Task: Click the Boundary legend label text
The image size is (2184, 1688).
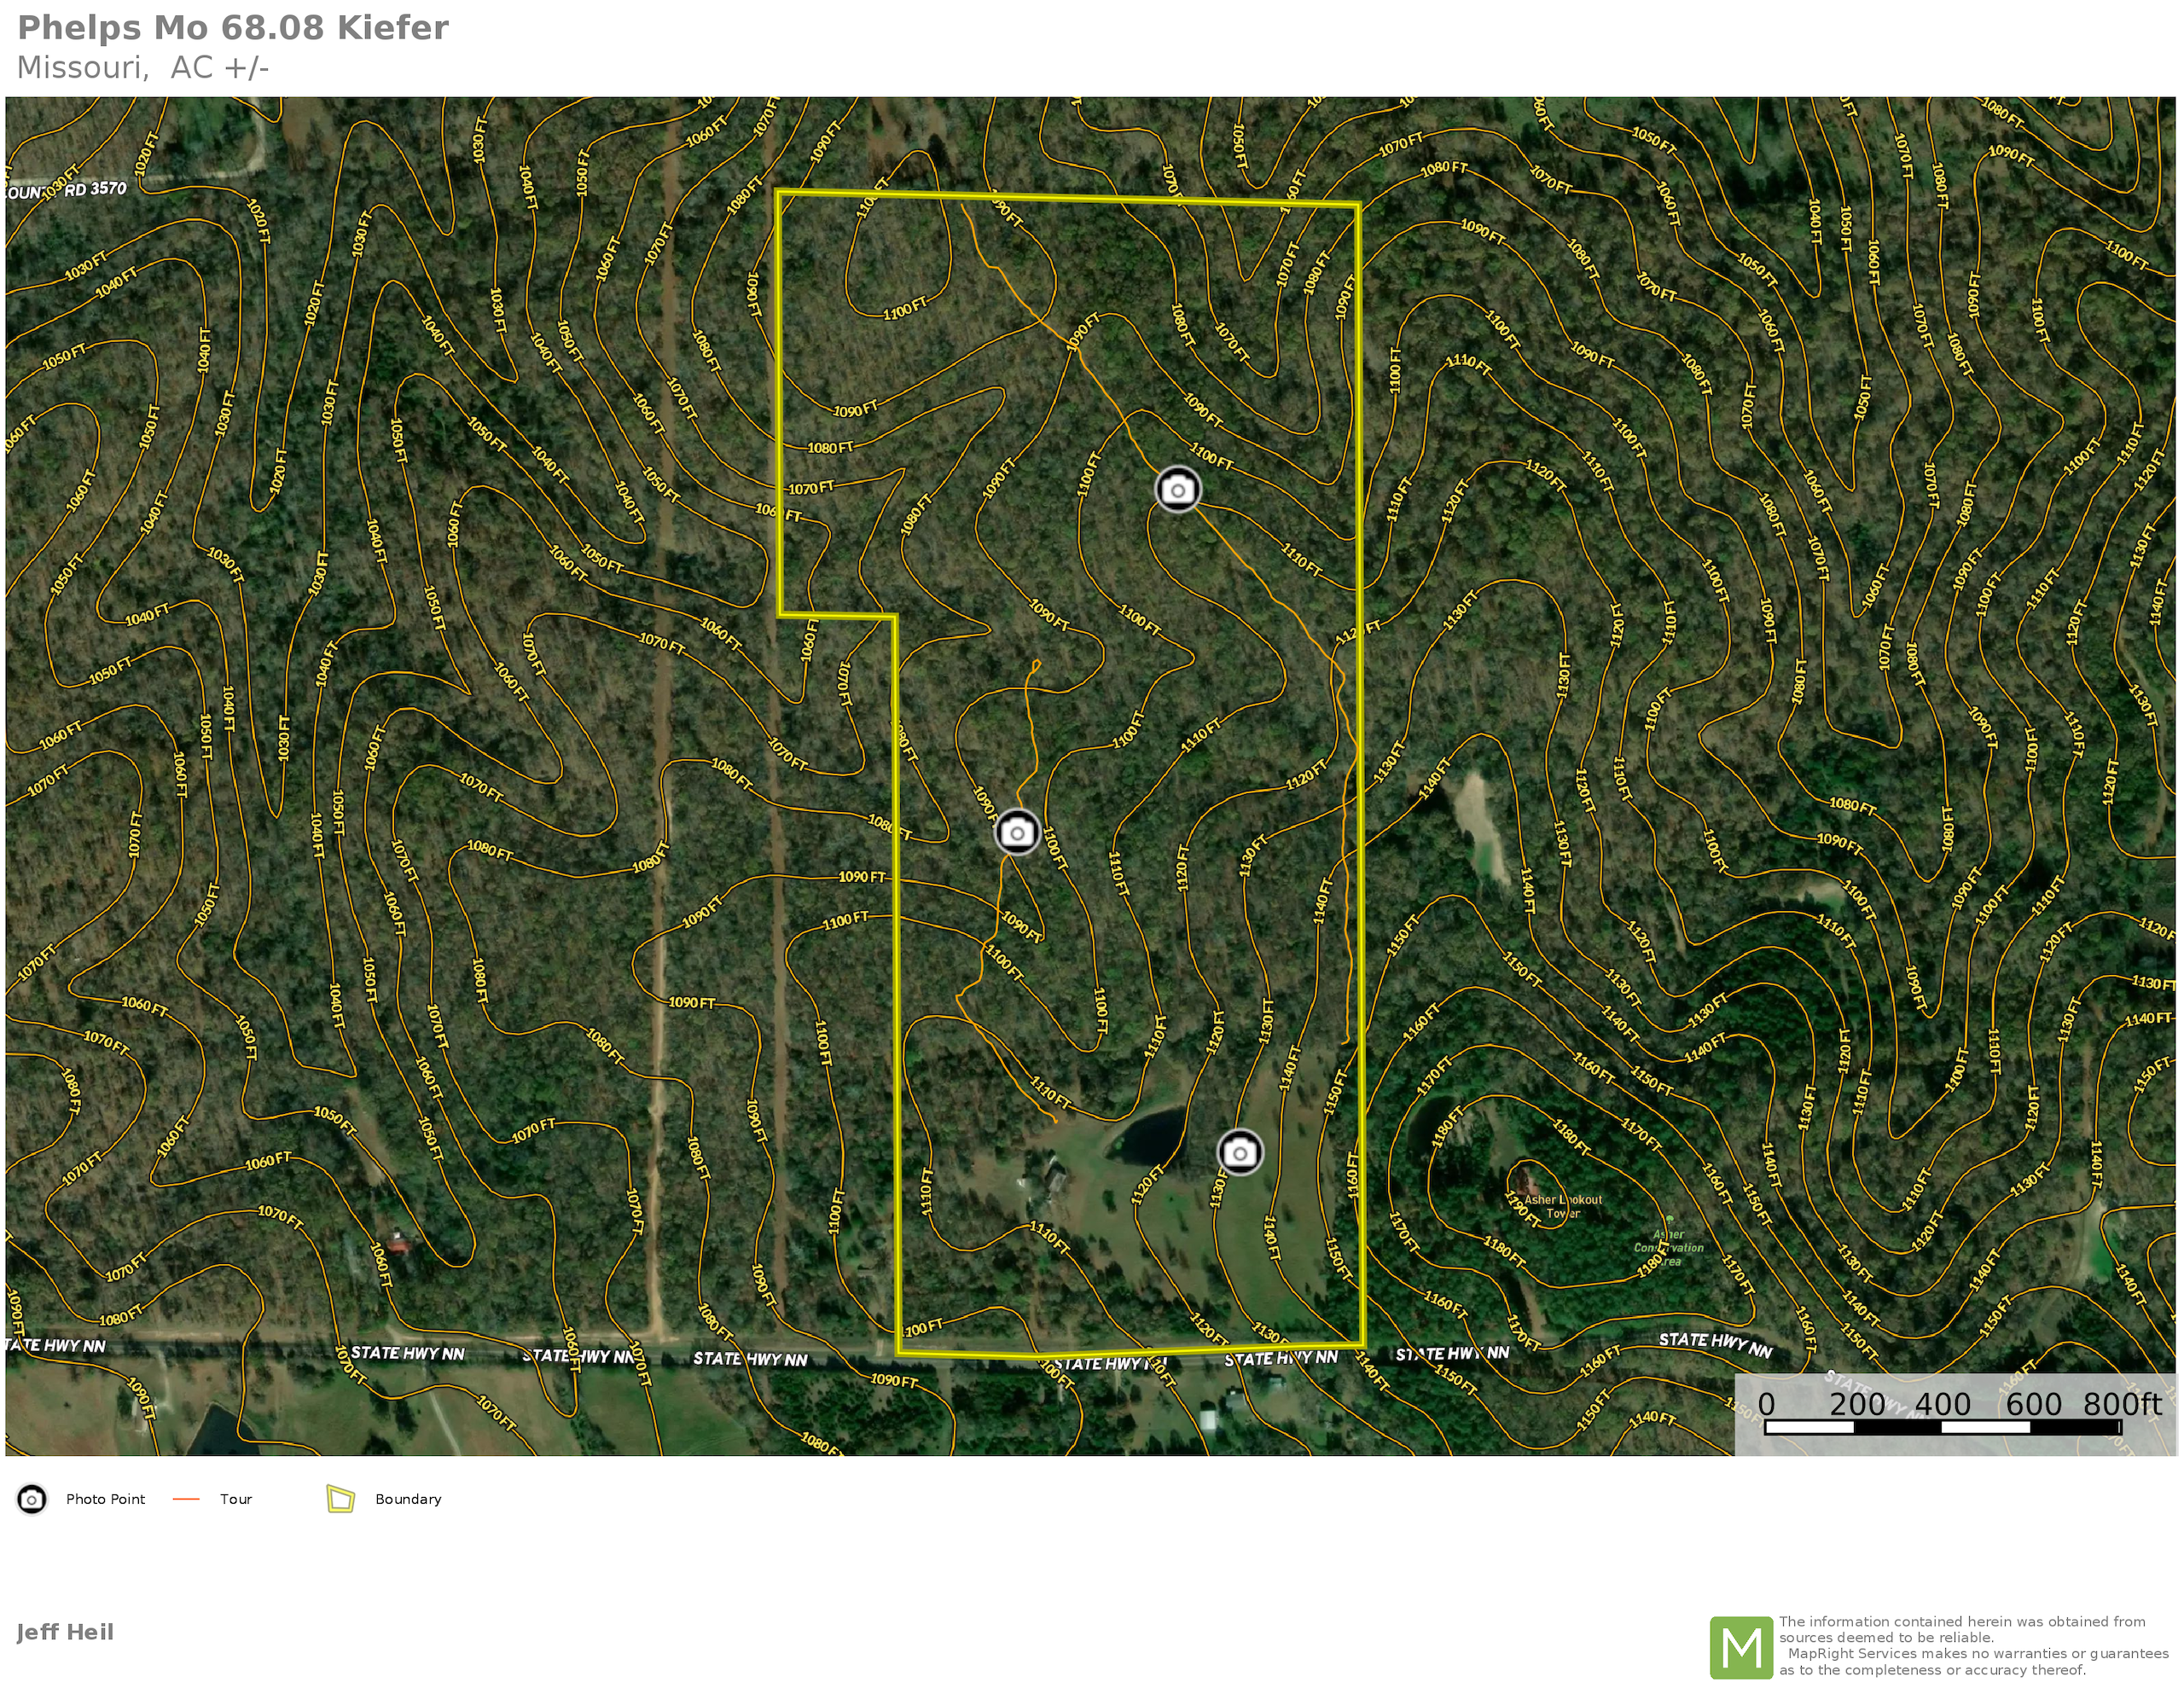Action: [408, 1499]
